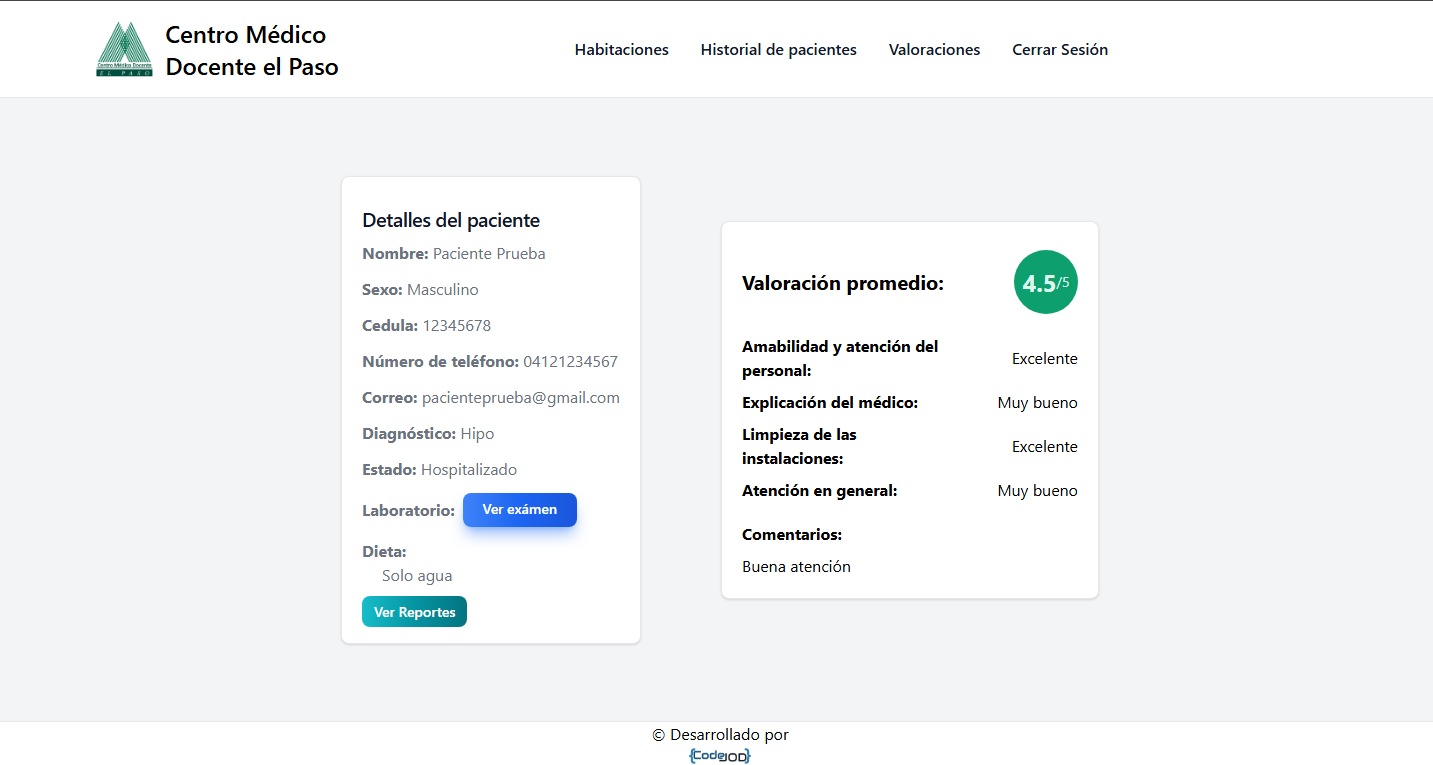This screenshot has height=765, width=1433.
Task: Click the patient email pacienteprueba@gmail.com
Action: (520, 398)
